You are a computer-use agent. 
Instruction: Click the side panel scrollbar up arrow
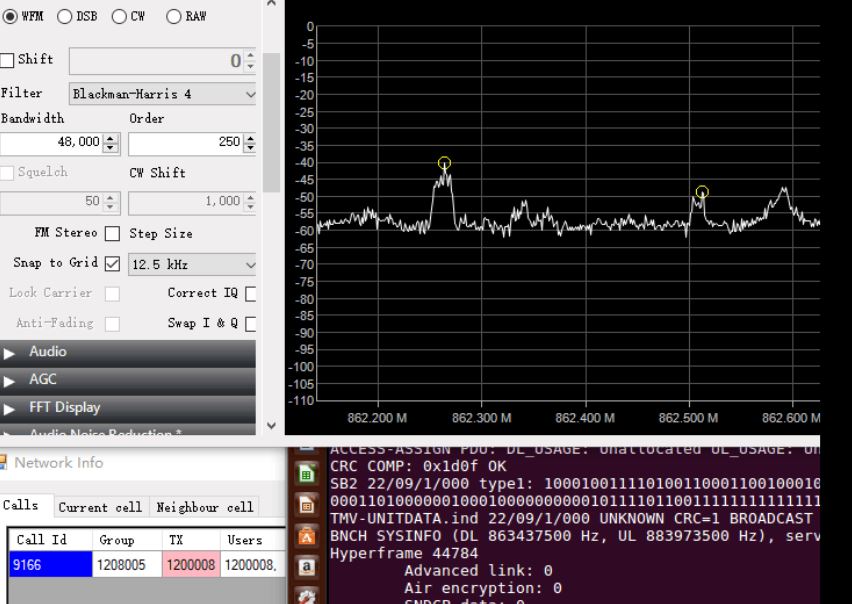pyautogui.click(x=272, y=4)
